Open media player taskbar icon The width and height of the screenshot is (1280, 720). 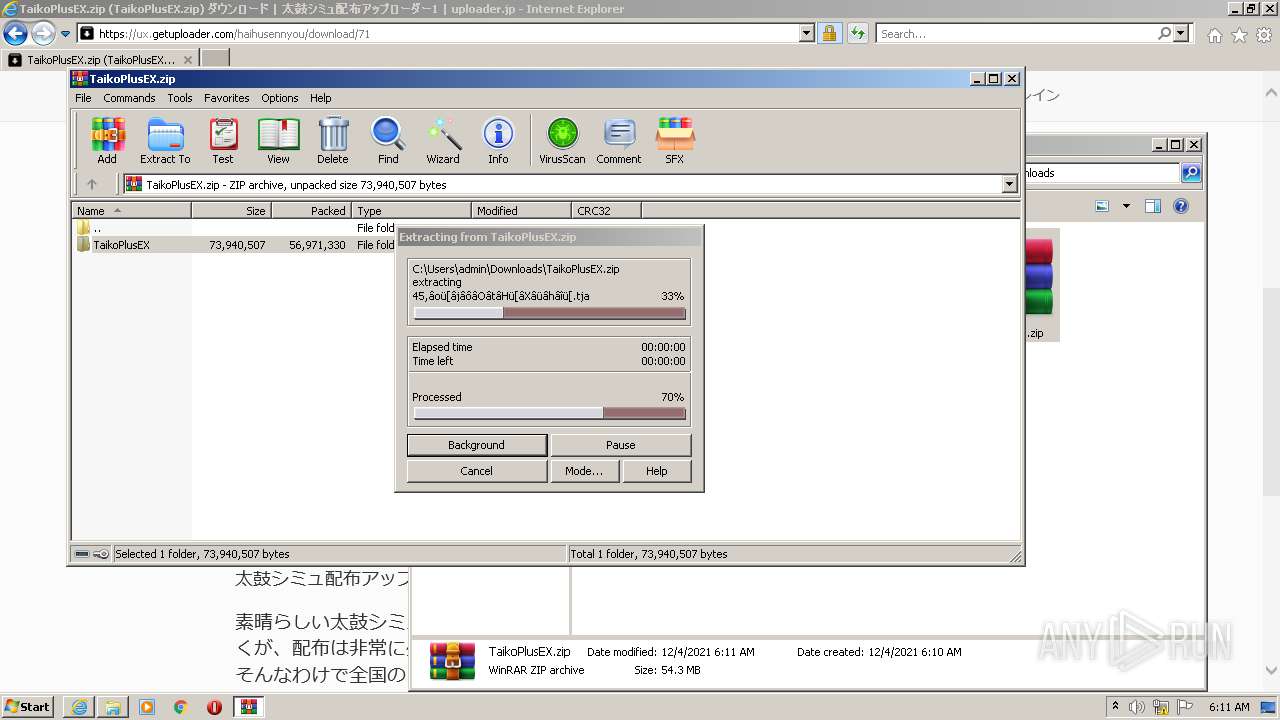147,707
